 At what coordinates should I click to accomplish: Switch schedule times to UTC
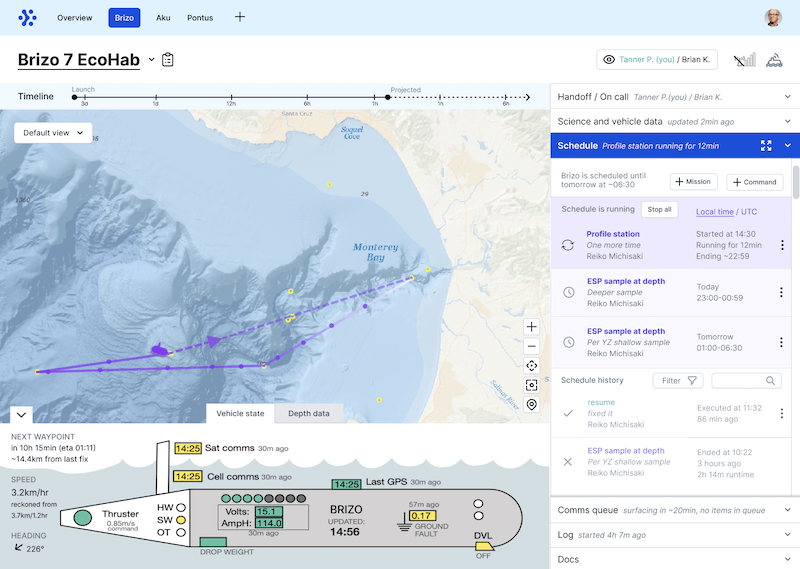point(749,212)
